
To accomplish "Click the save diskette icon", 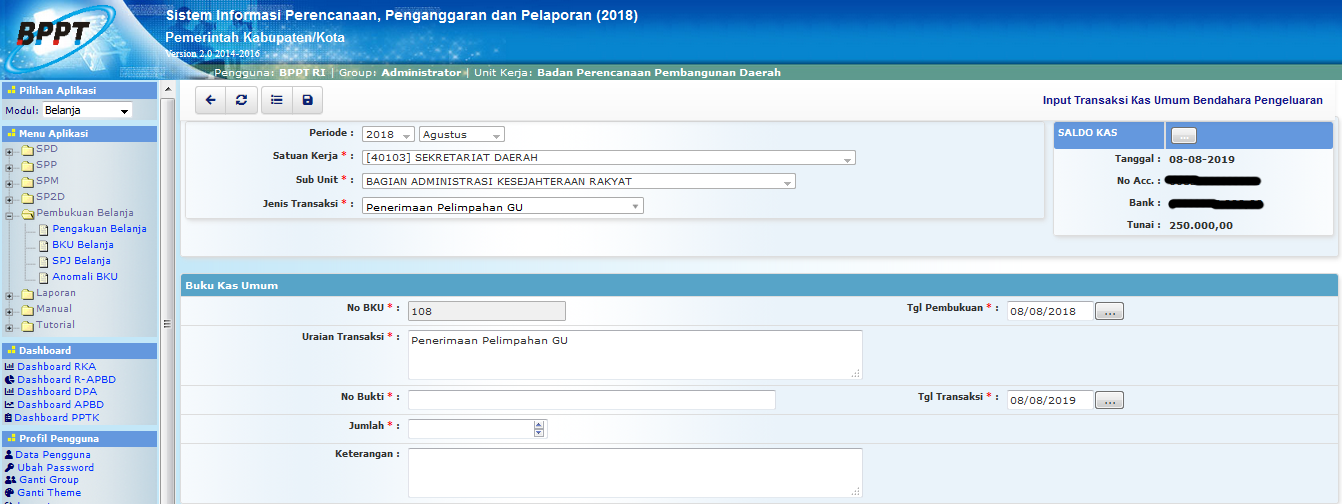I will (x=307, y=100).
